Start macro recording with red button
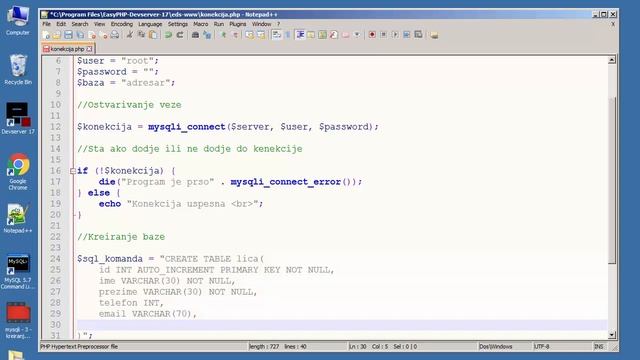 372,35
